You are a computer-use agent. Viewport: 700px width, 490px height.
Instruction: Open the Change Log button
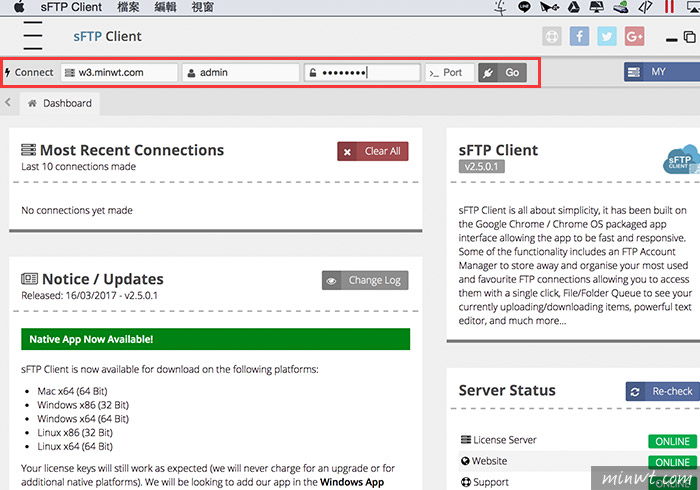pyautogui.click(x=365, y=280)
